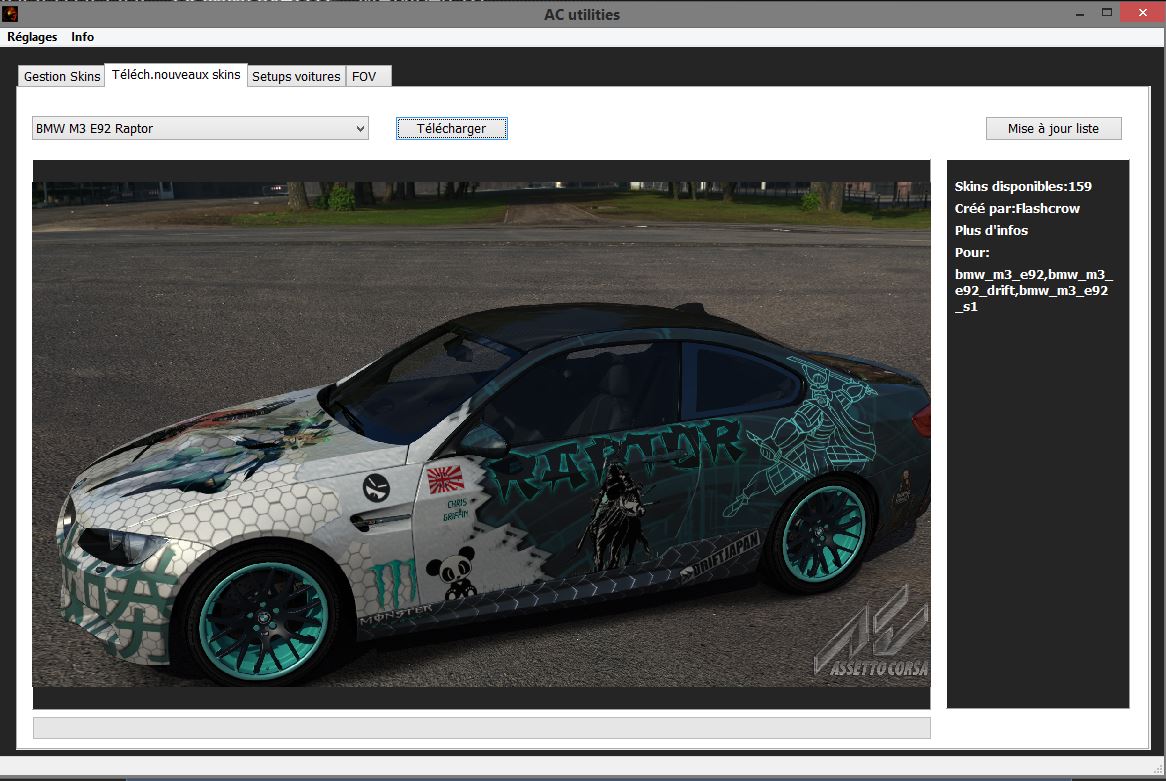Screen dimensions: 1166x781
Task: Minimize the AC utilities window
Action: pos(1079,13)
